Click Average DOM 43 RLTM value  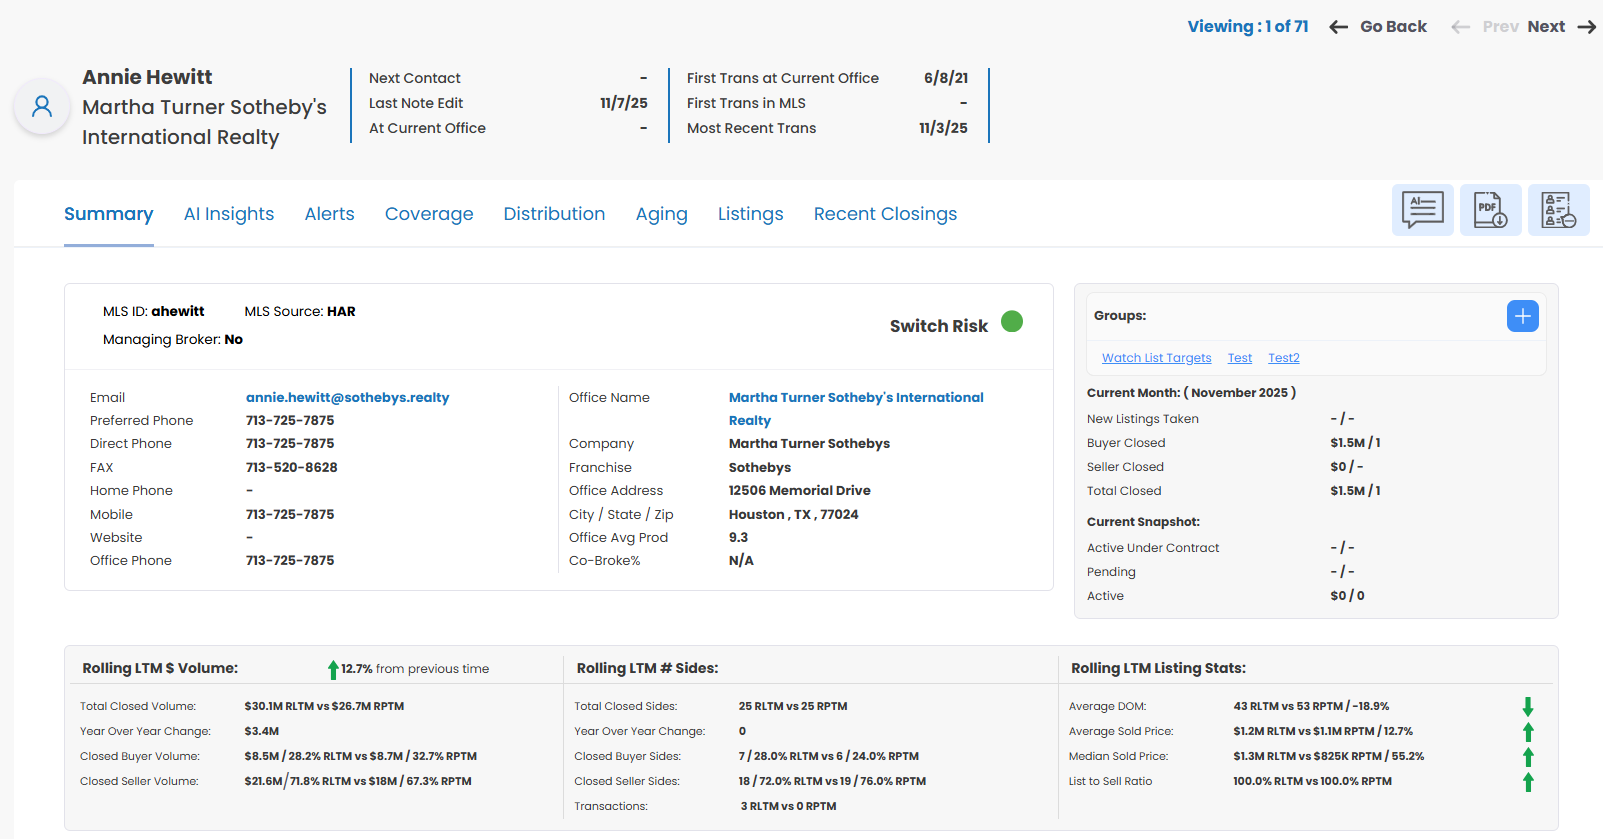point(1311,707)
